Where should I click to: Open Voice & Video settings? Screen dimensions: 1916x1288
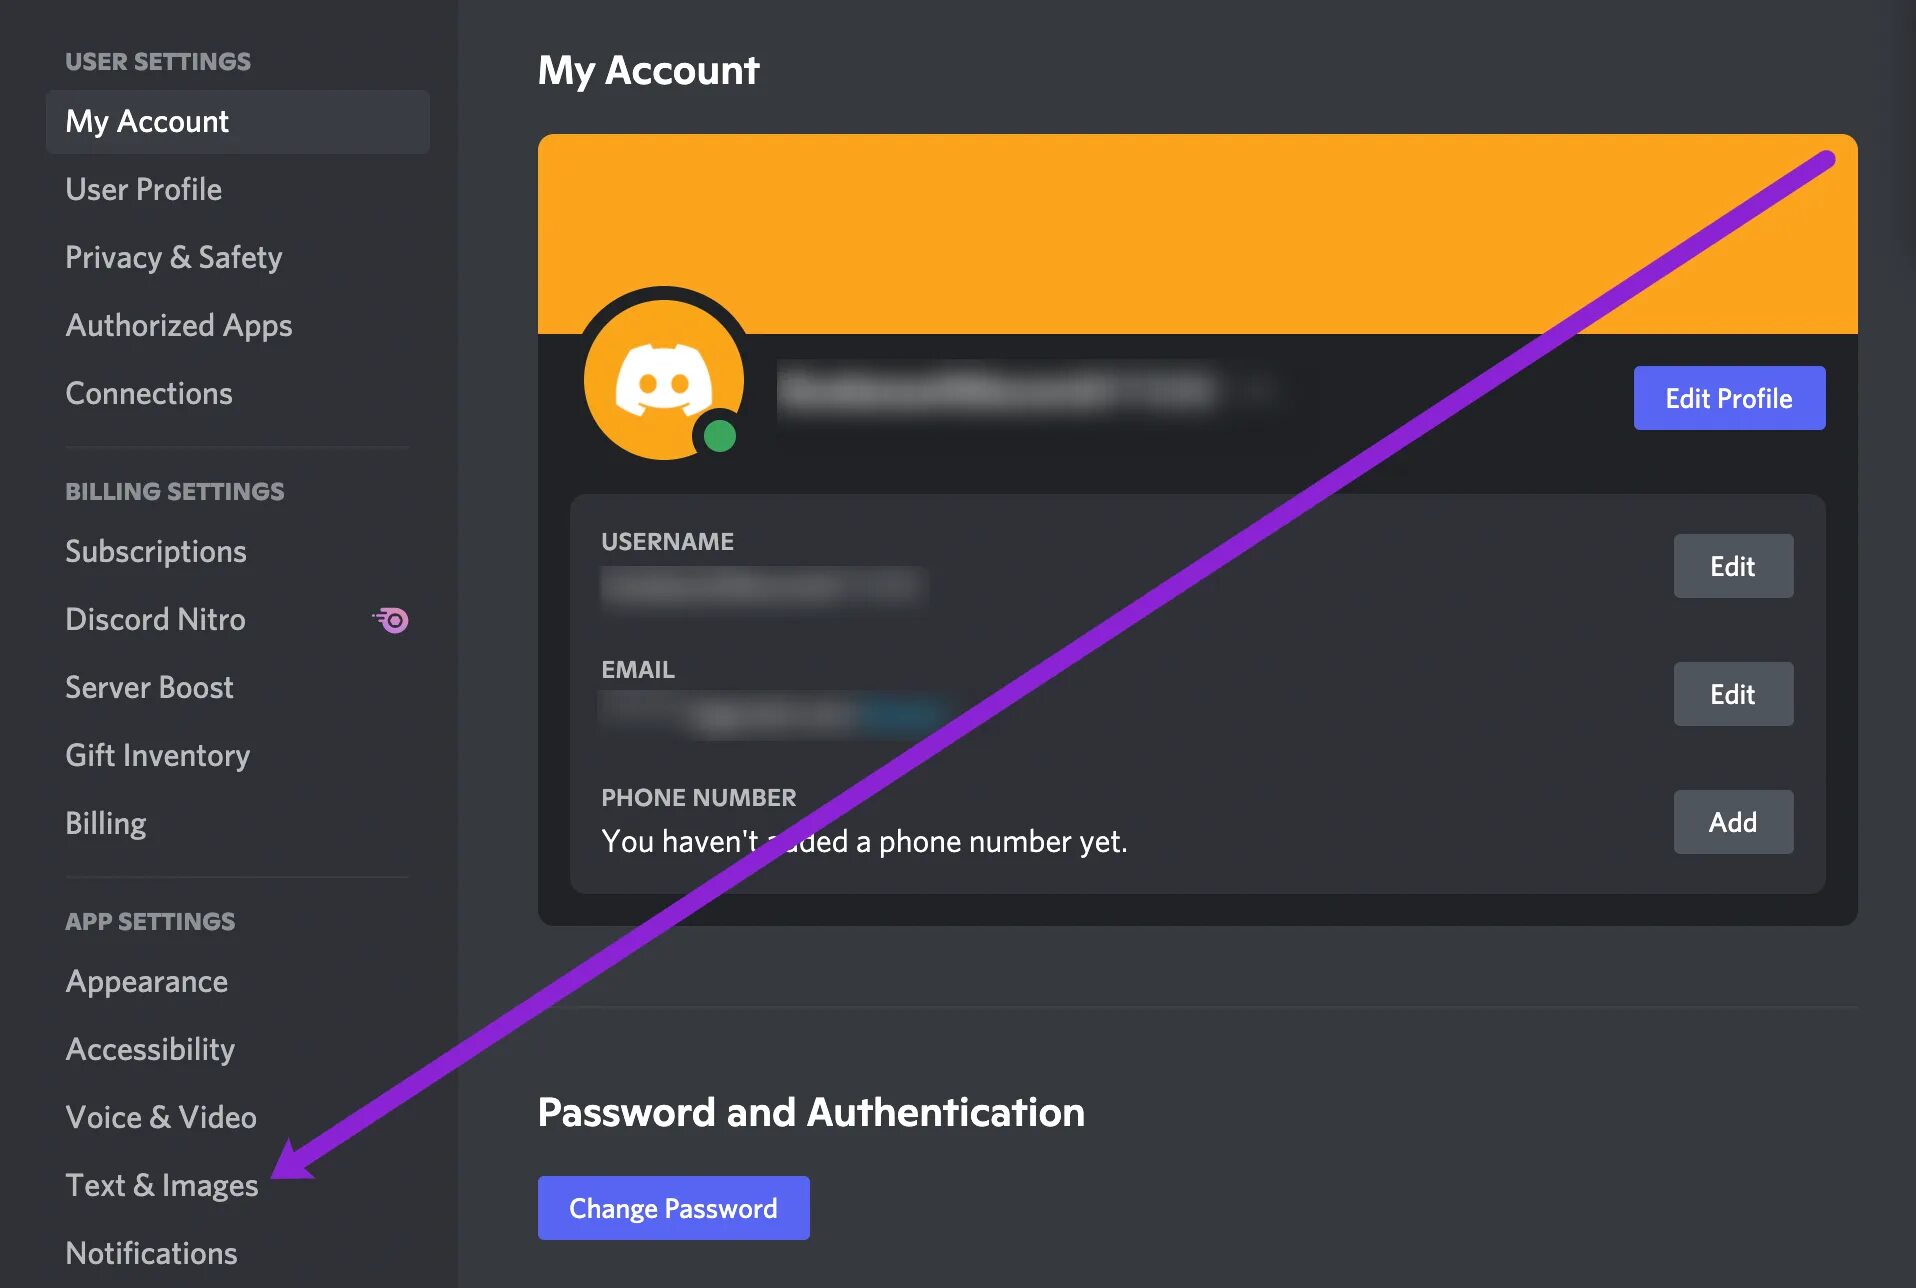click(161, 1118)
